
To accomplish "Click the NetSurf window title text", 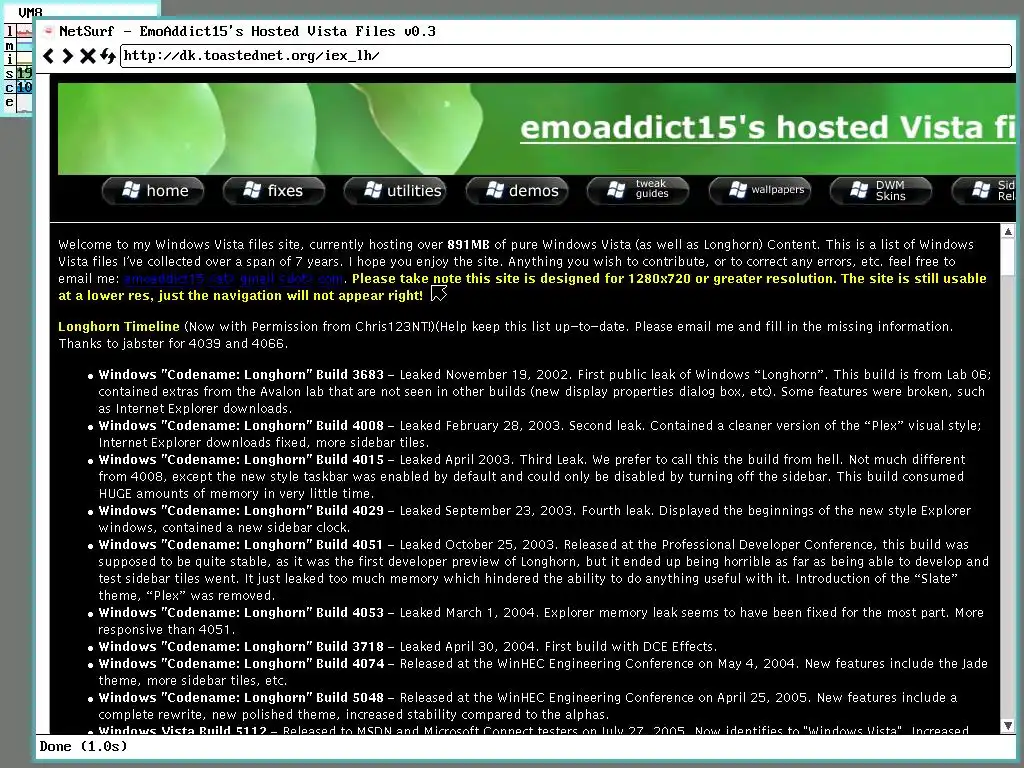I will click(248, 31).
